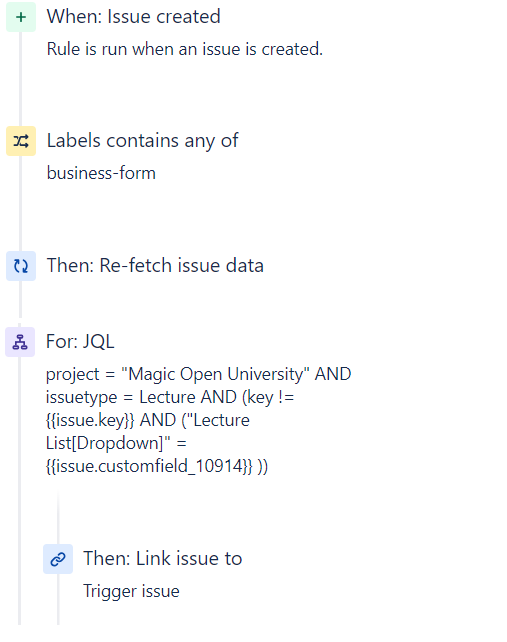Image resolution: width=507 pixels, height=642 pixels.
Task: Click the 'List[Dropdown]' line in the JQL
Action: 116,443
